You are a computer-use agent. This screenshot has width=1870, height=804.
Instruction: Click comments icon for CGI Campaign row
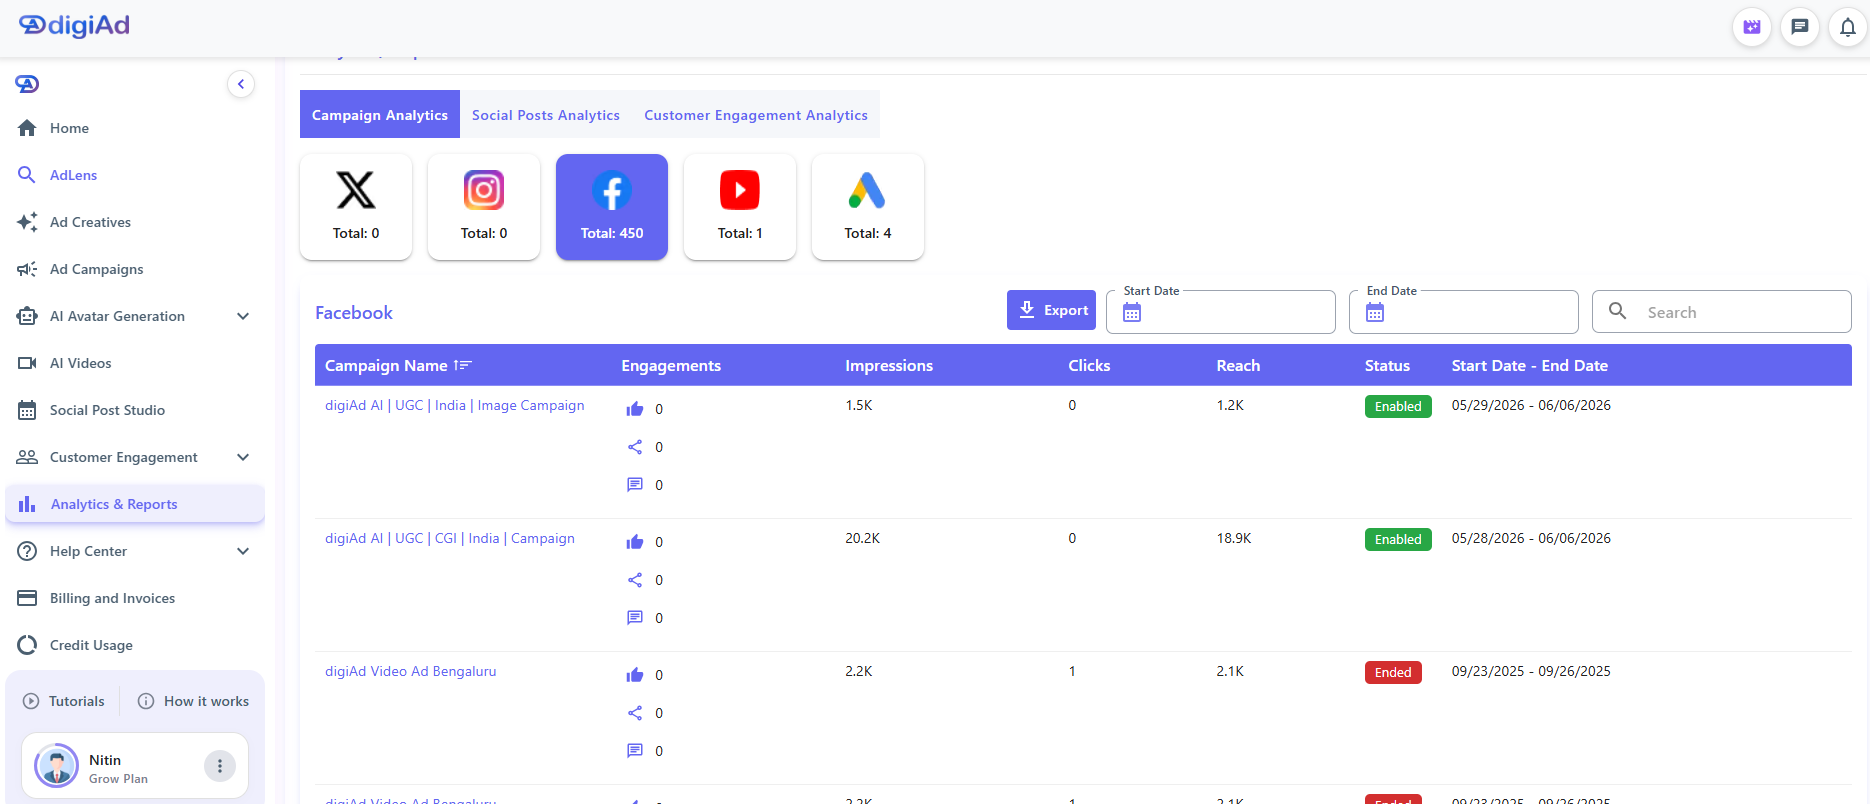point(635,618)
